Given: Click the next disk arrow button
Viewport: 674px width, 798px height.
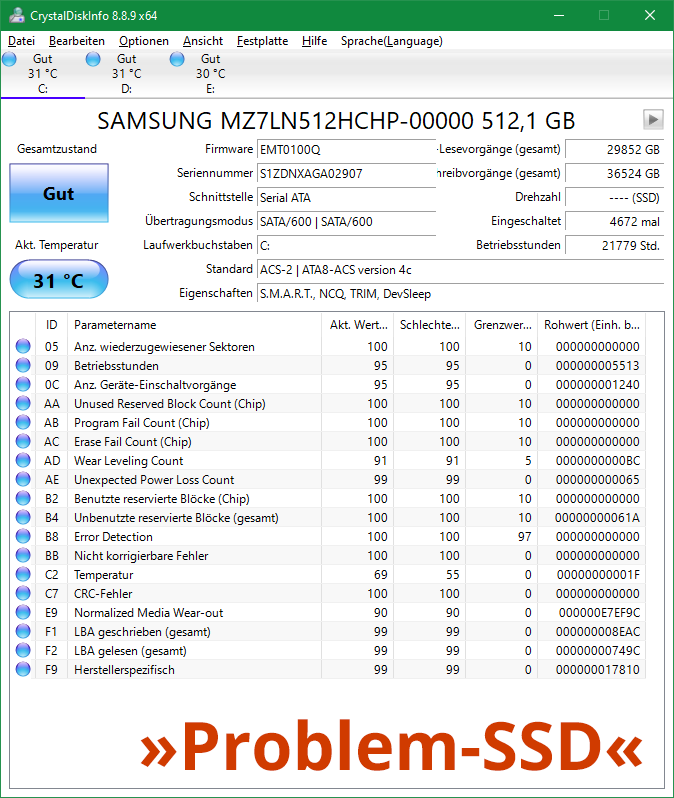Looking at the screenshot, I should [653, 120].
